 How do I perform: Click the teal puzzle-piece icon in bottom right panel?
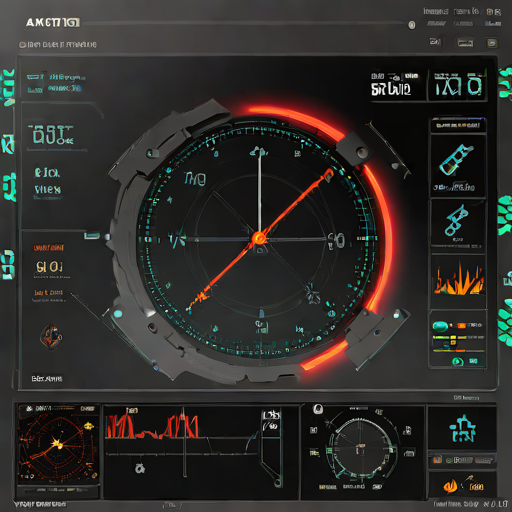tap(463, 429)
